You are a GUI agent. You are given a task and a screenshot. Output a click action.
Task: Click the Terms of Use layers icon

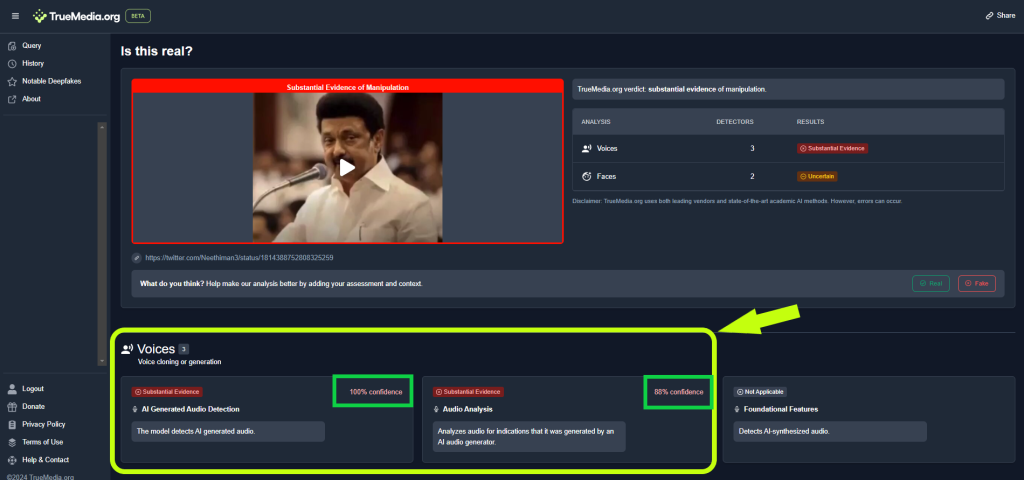12,442
